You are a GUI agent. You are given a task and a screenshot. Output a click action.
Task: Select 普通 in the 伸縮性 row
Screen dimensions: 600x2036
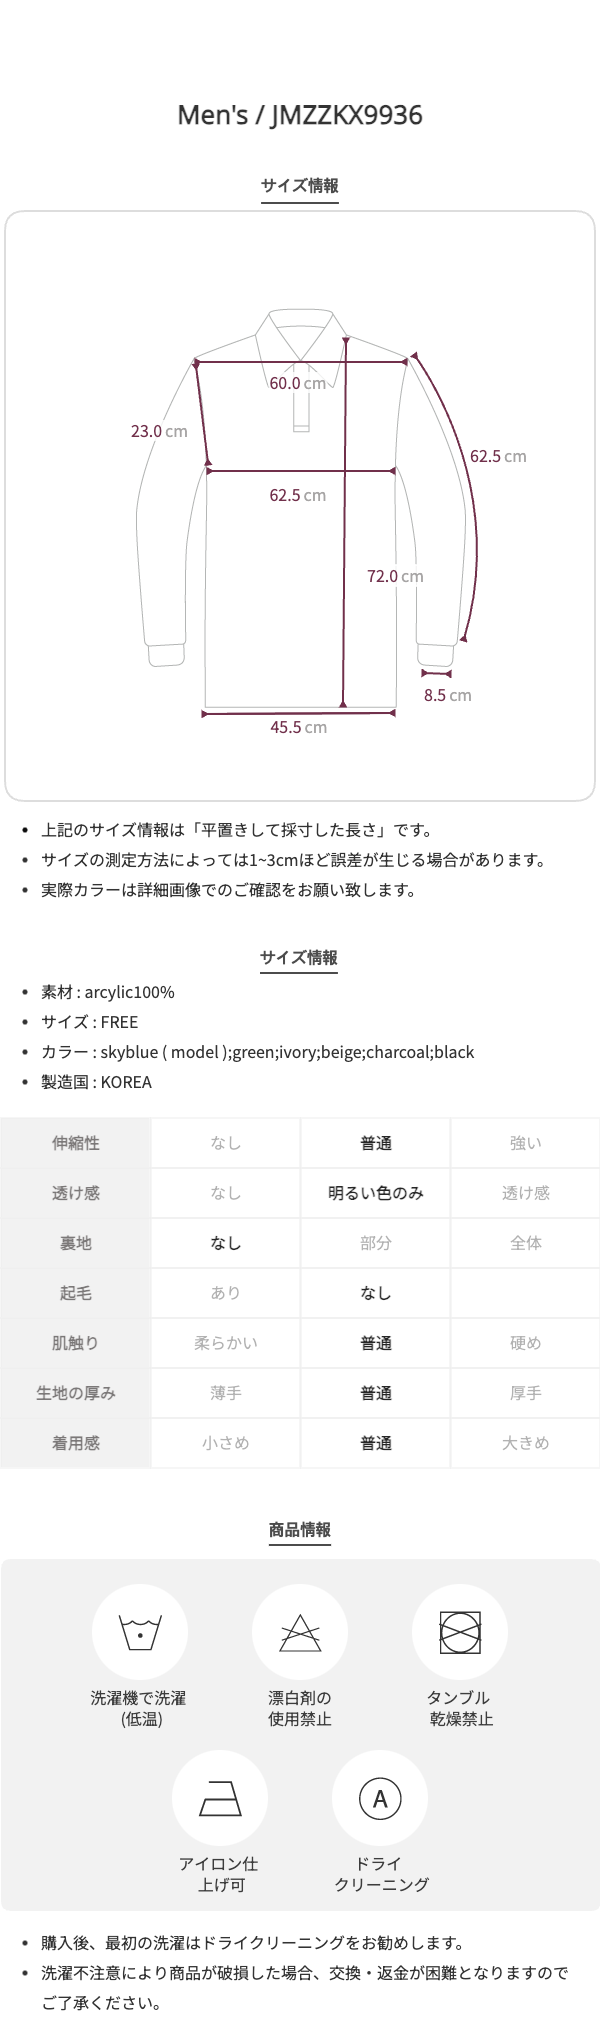point(376,1143)
